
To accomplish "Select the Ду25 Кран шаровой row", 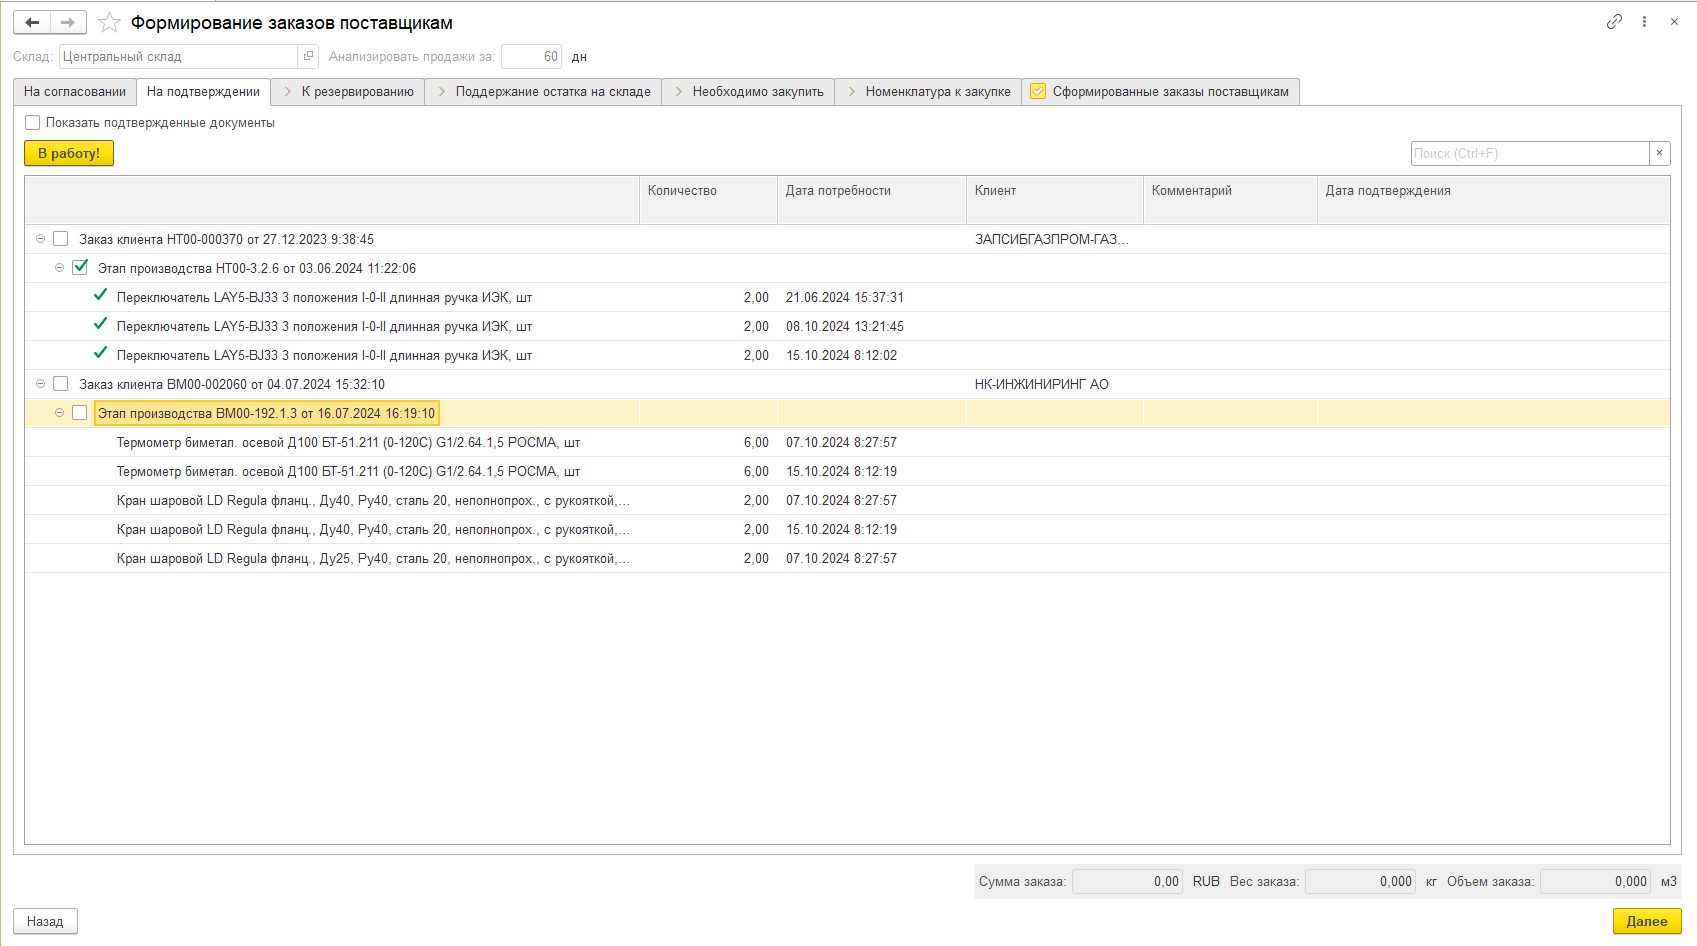I will pos(847,558).
